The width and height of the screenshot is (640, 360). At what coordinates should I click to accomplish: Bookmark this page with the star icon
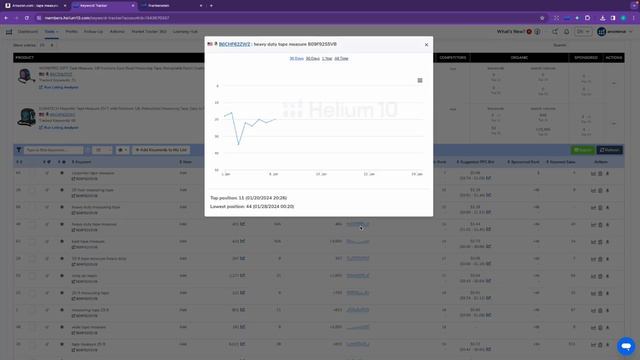tap(542, 18)
